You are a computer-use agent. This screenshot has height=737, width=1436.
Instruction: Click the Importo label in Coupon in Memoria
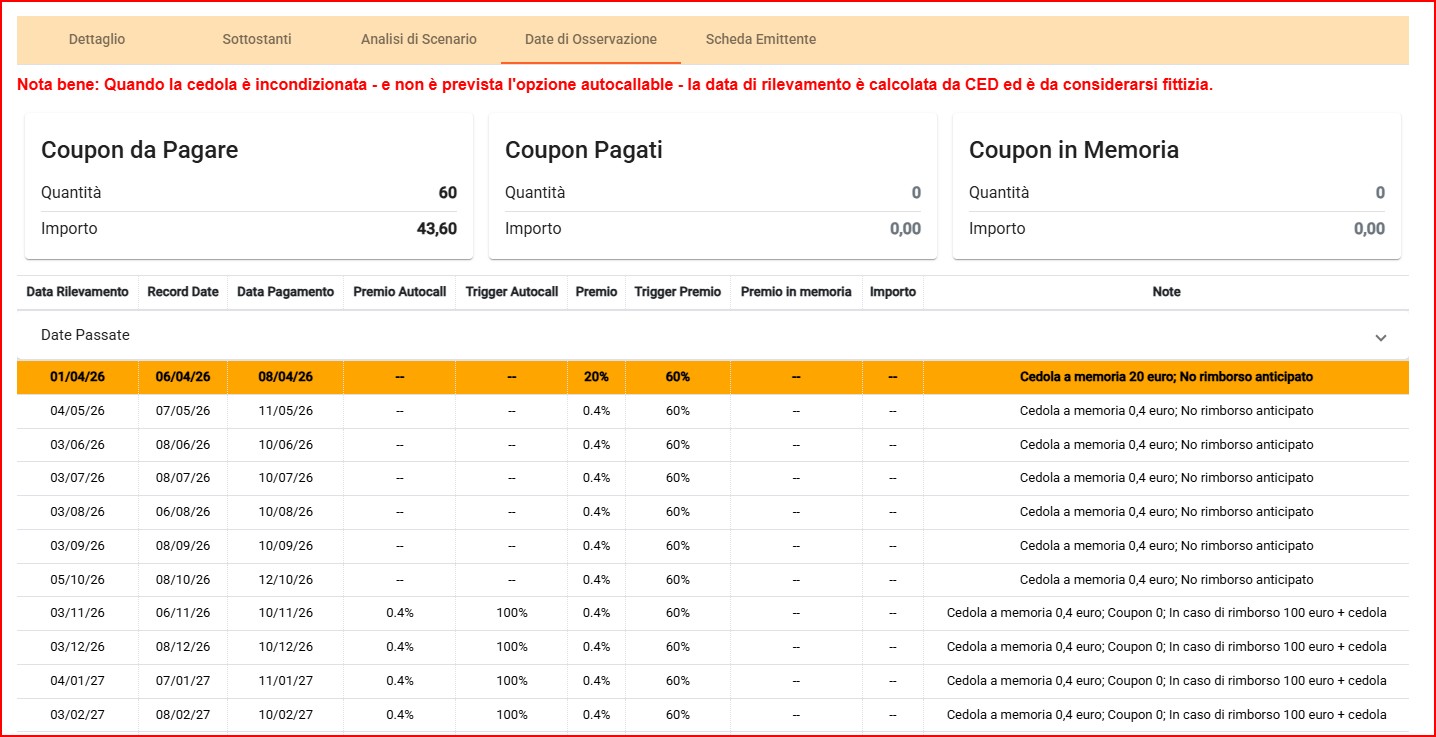[x=997, y=229]
